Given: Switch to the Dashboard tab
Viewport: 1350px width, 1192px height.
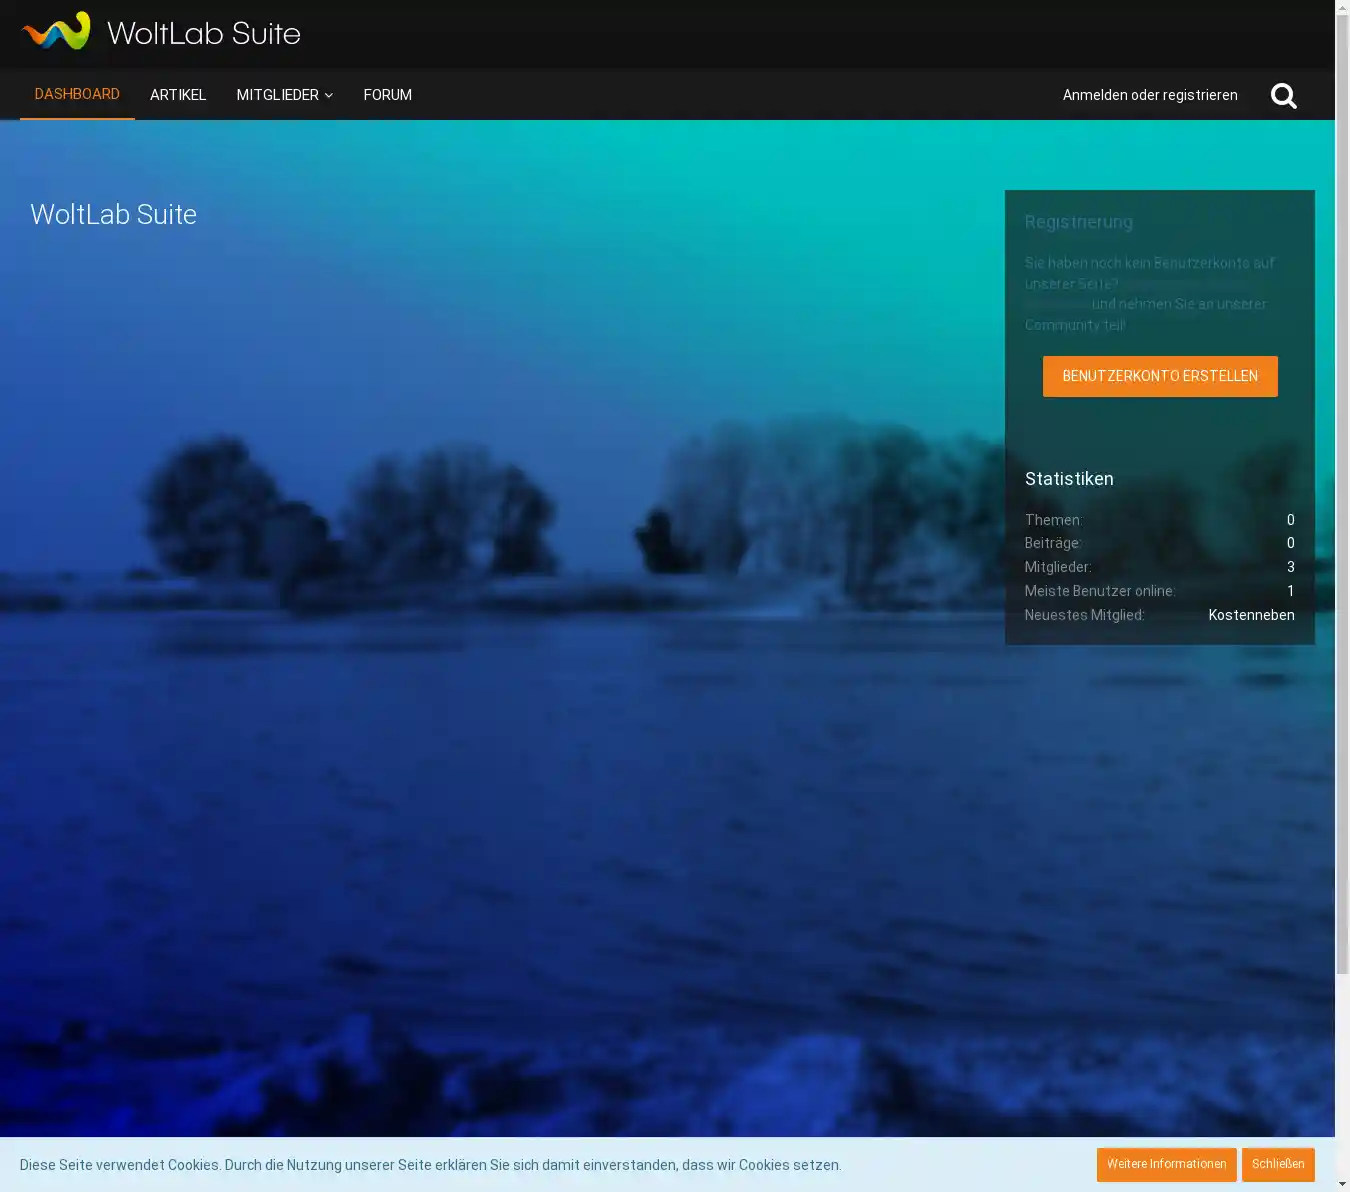Looking at the screenshot, I should tap(77, 94).
